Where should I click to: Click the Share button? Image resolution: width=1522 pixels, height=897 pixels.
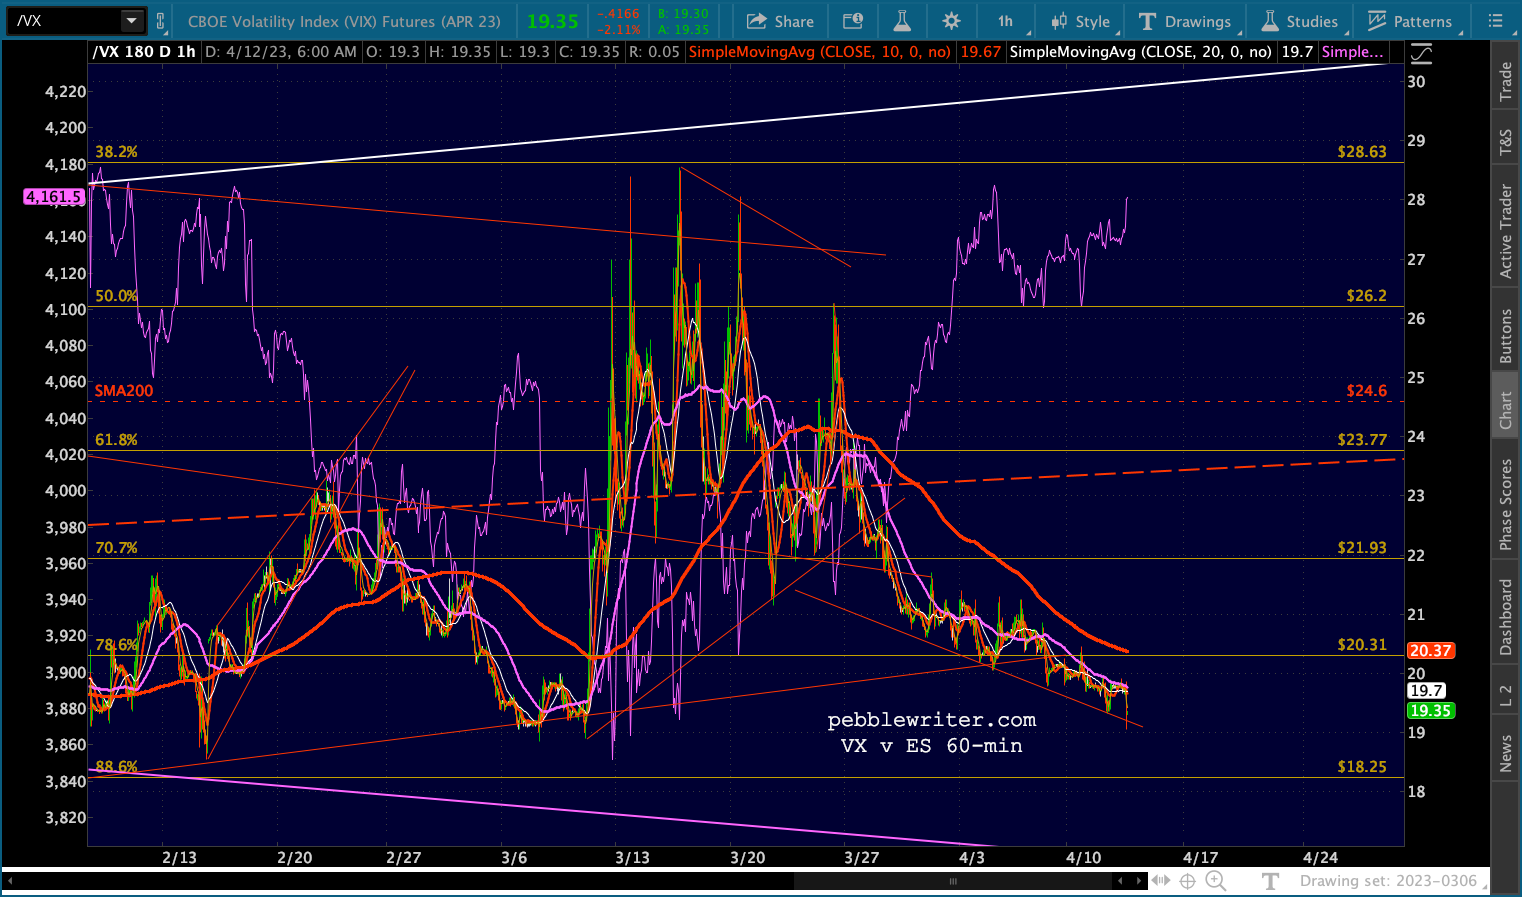pyautogui.click(x=780, y=21)
